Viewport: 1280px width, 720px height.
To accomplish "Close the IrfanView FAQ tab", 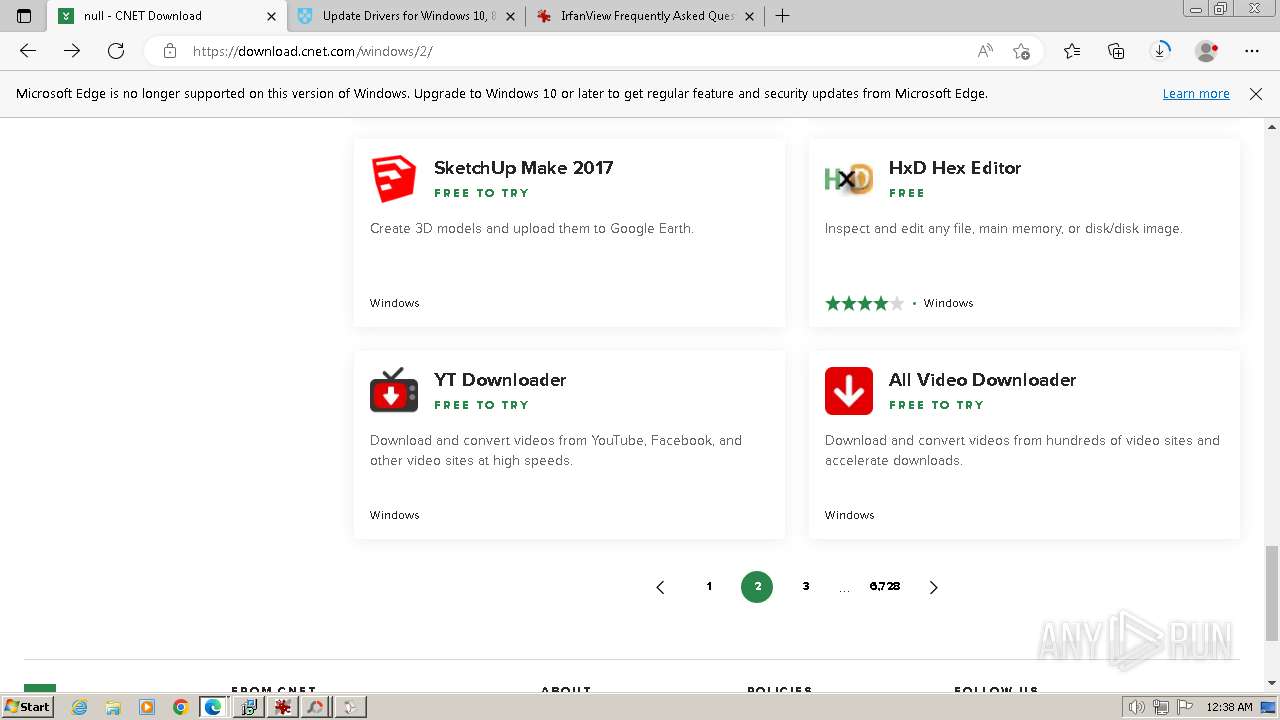I will pyautogui.click(x=749, y=16).
